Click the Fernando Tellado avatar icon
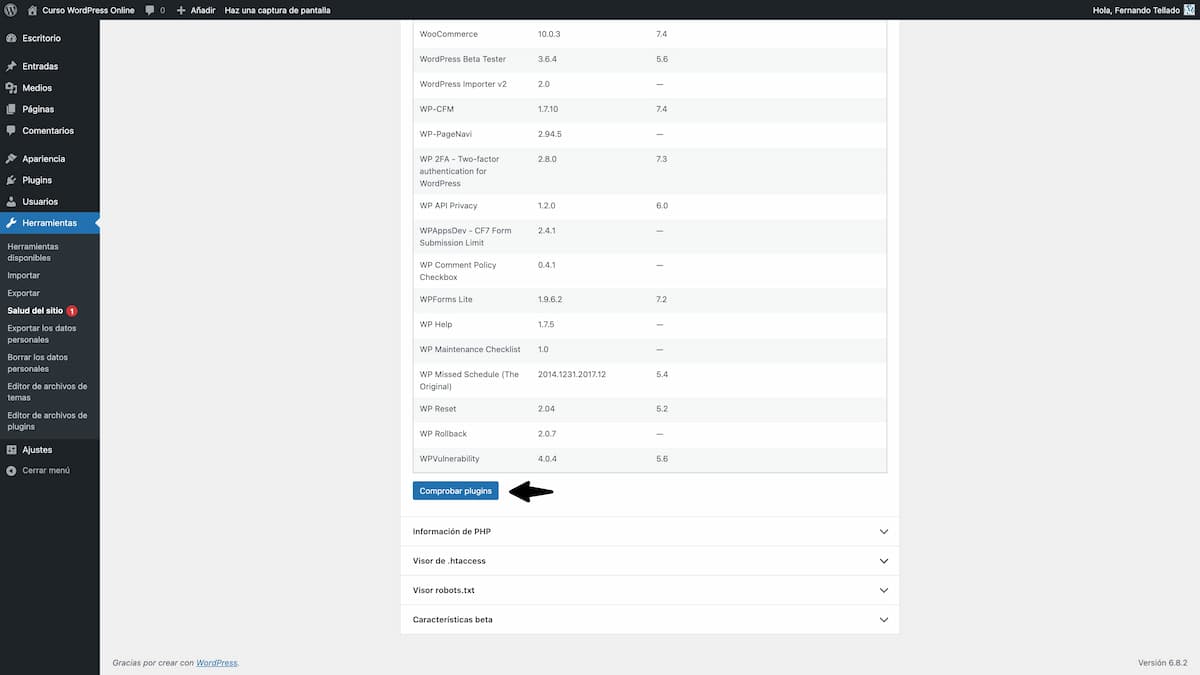 coord(1190,9)
